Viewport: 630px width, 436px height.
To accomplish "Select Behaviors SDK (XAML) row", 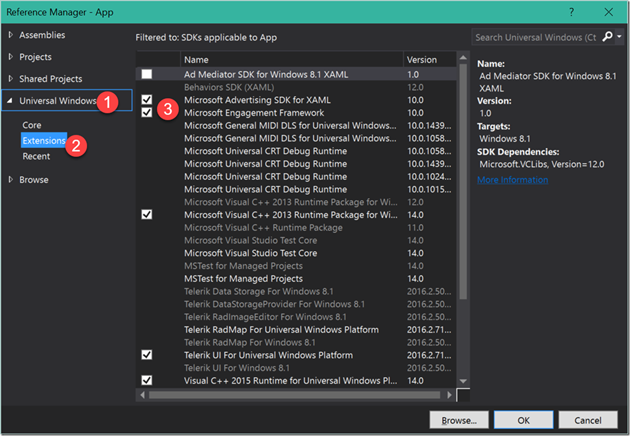I will [x=297, y=87].
